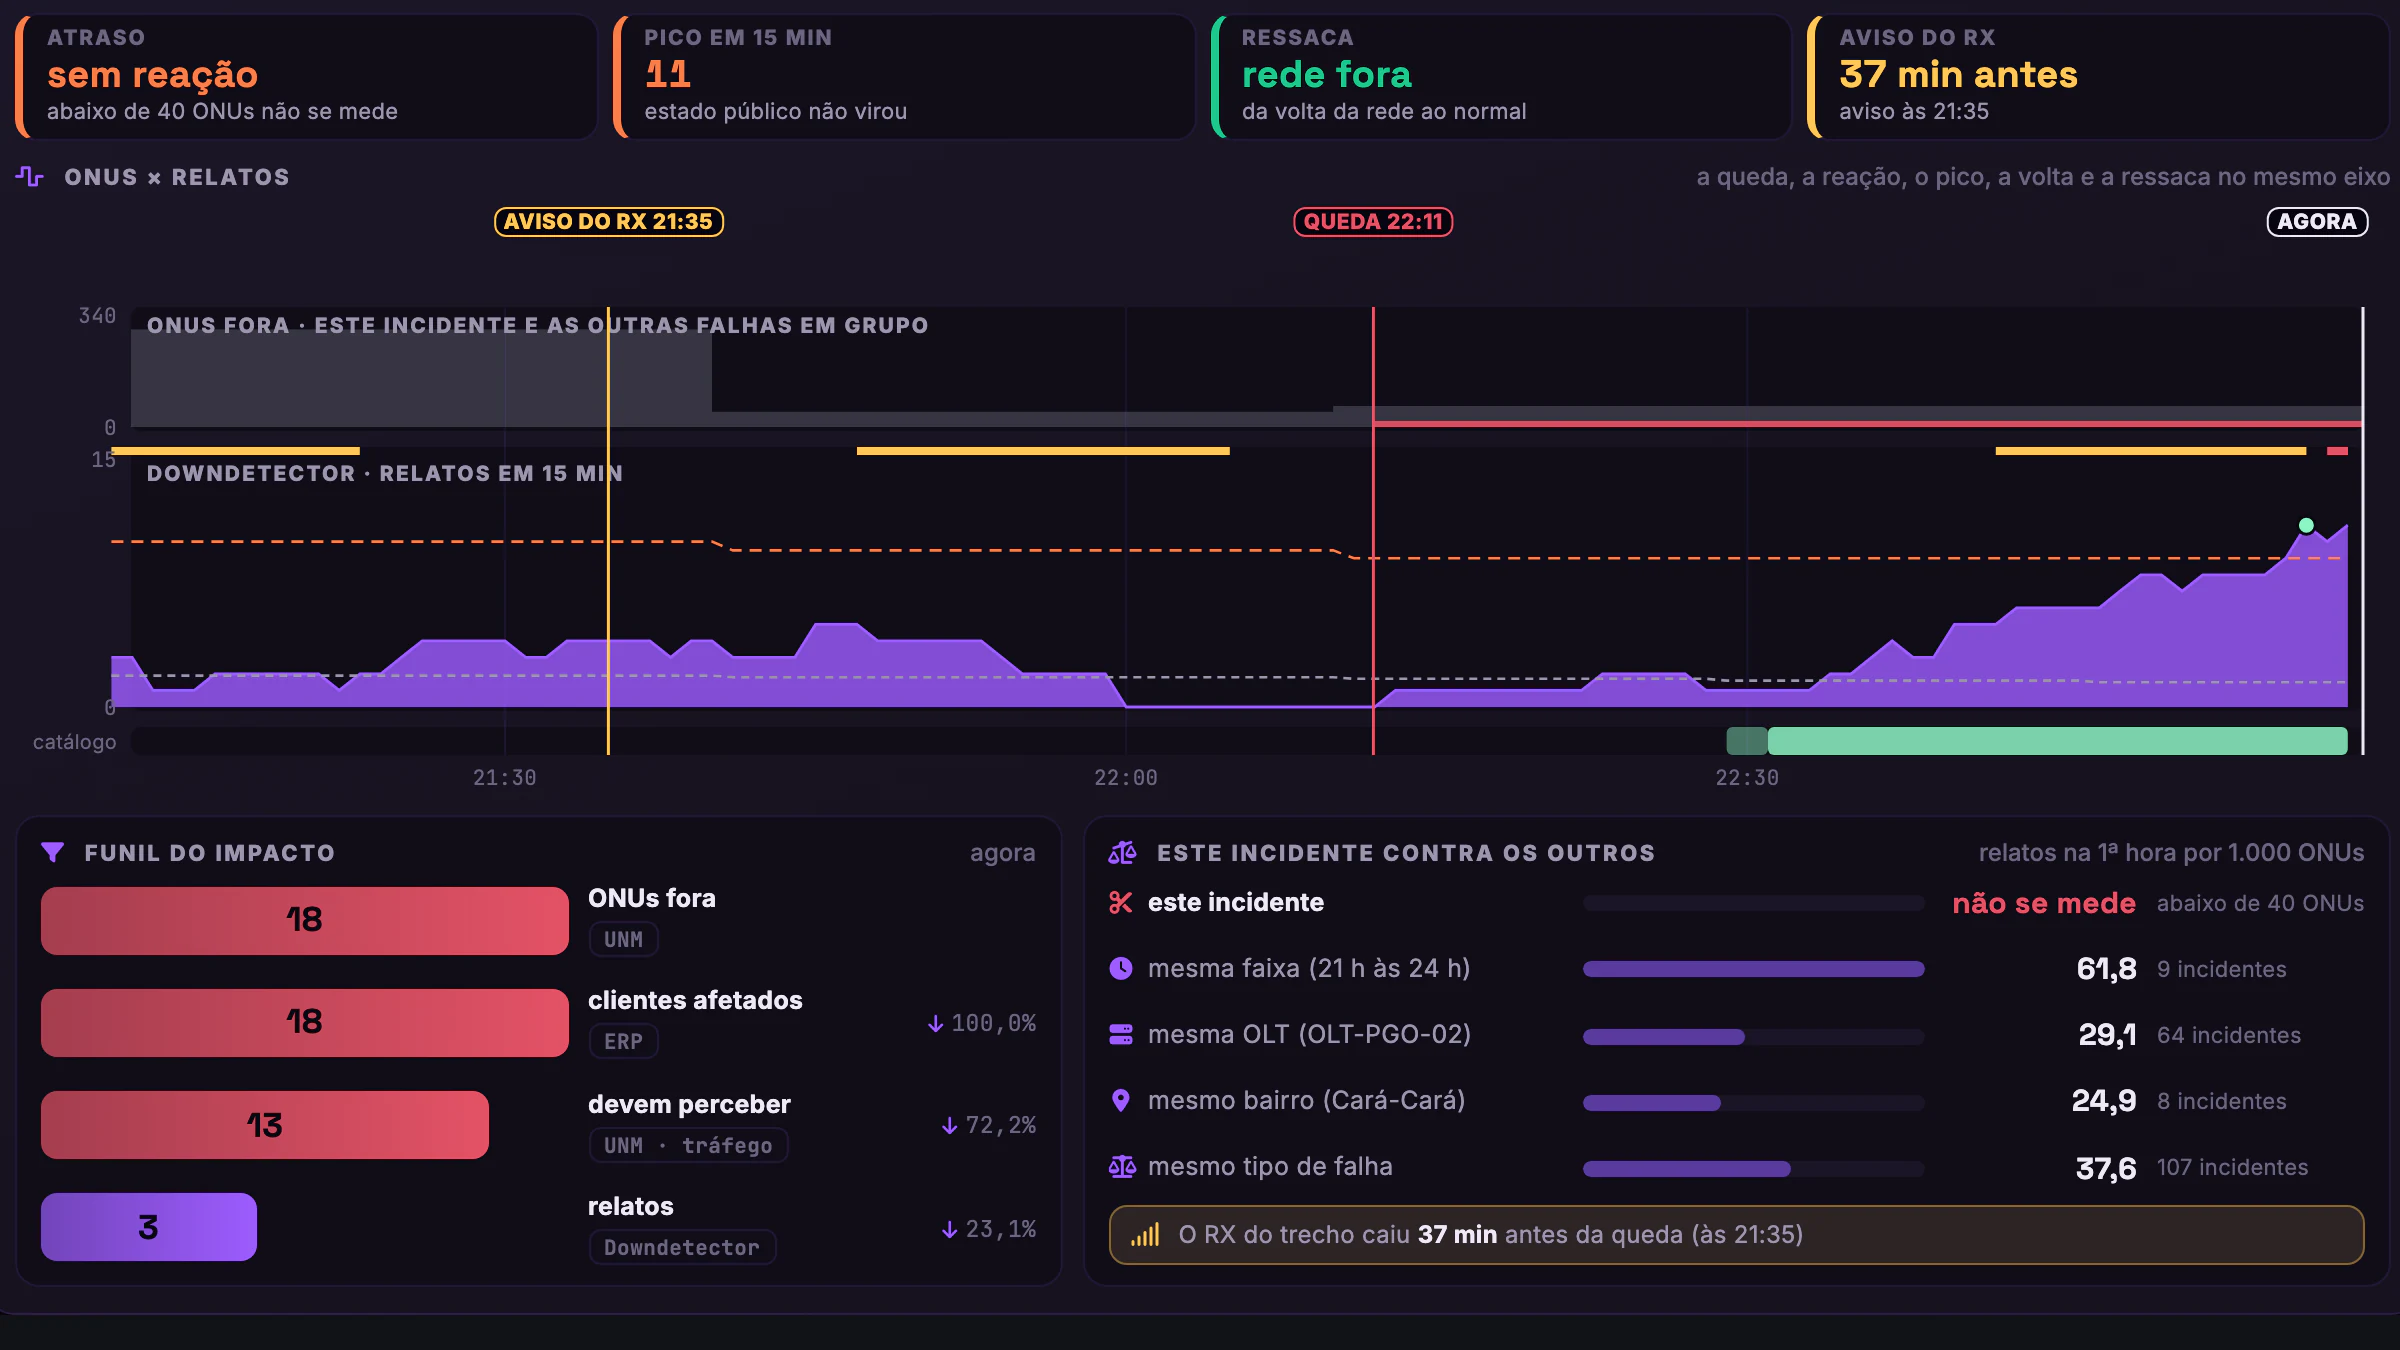Click the scales icon beside Este Incidente Contra os Outros

(x=1122, y=852)
